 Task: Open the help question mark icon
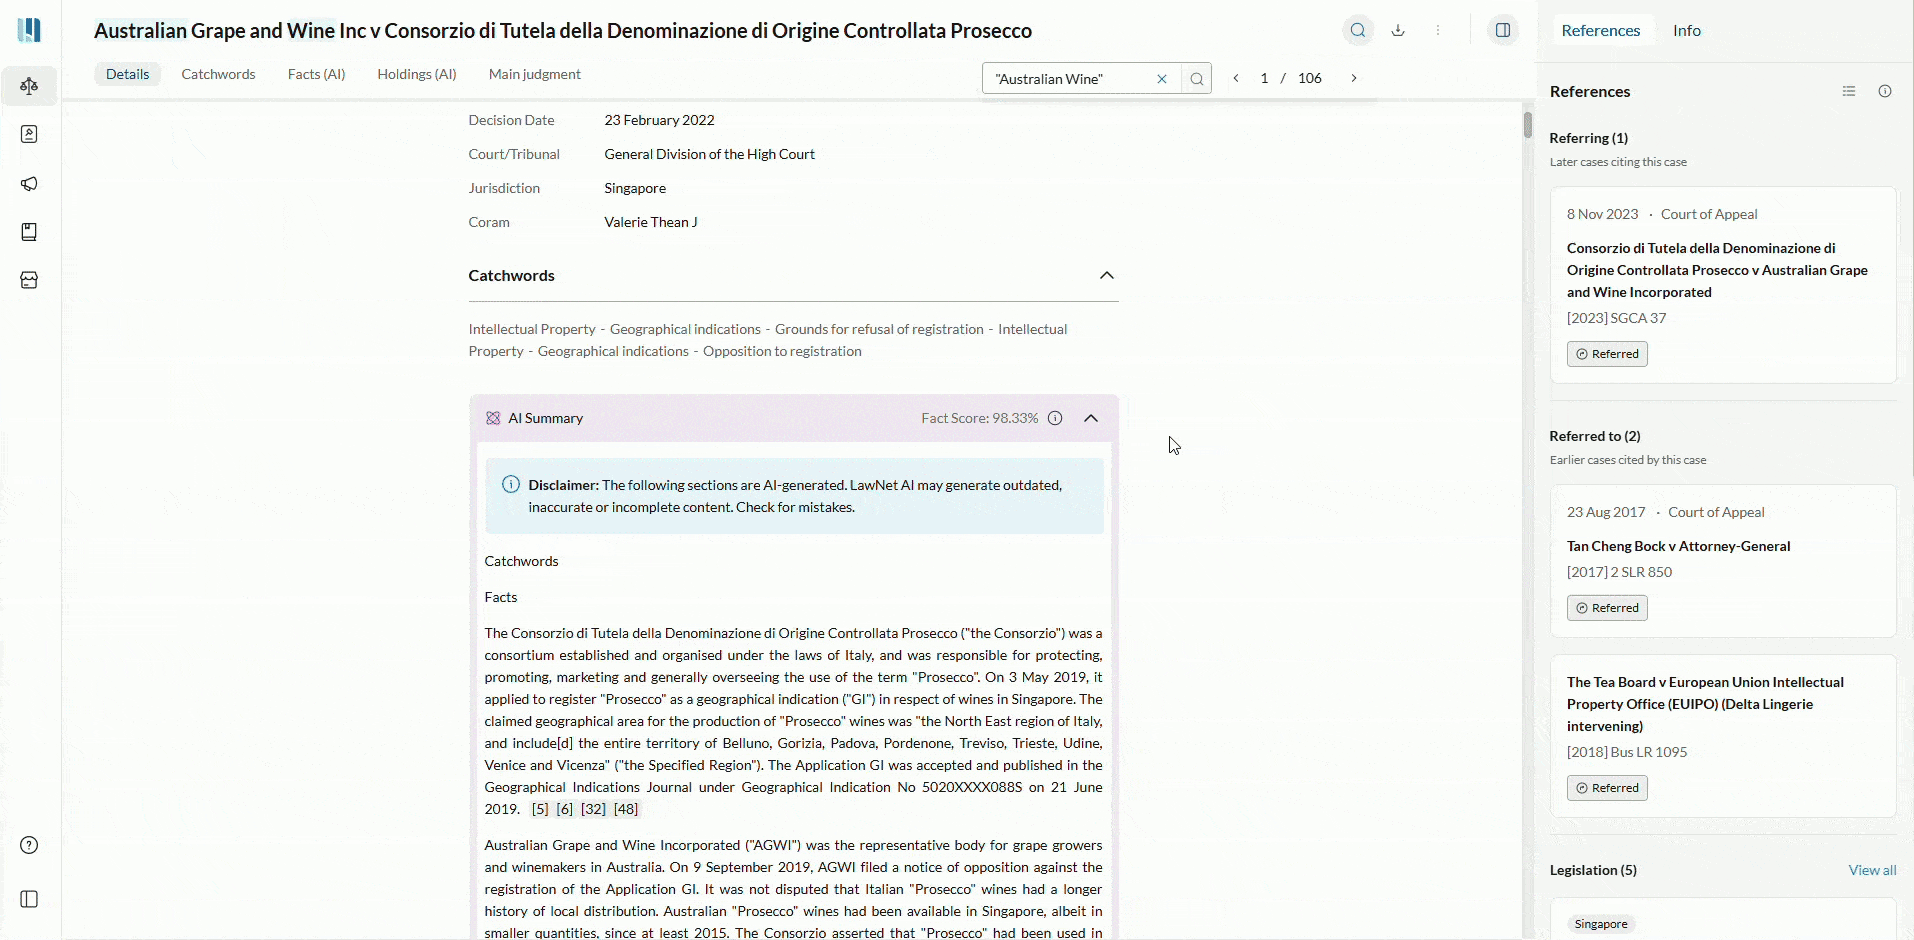click(x=29, y=845)
